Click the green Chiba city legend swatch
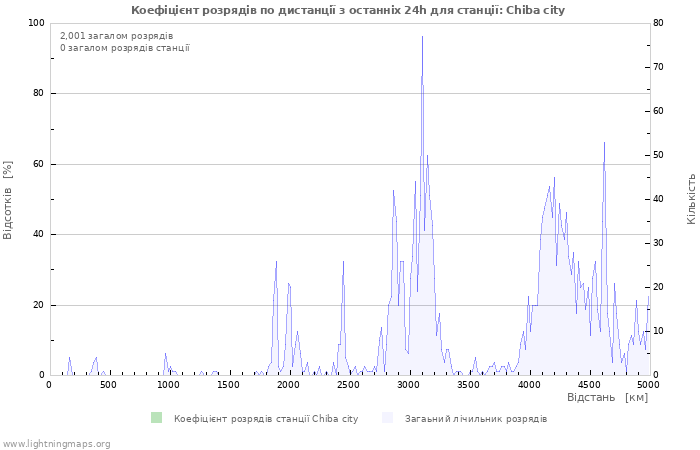Screen dimensions: 700x450 point(156,418)
